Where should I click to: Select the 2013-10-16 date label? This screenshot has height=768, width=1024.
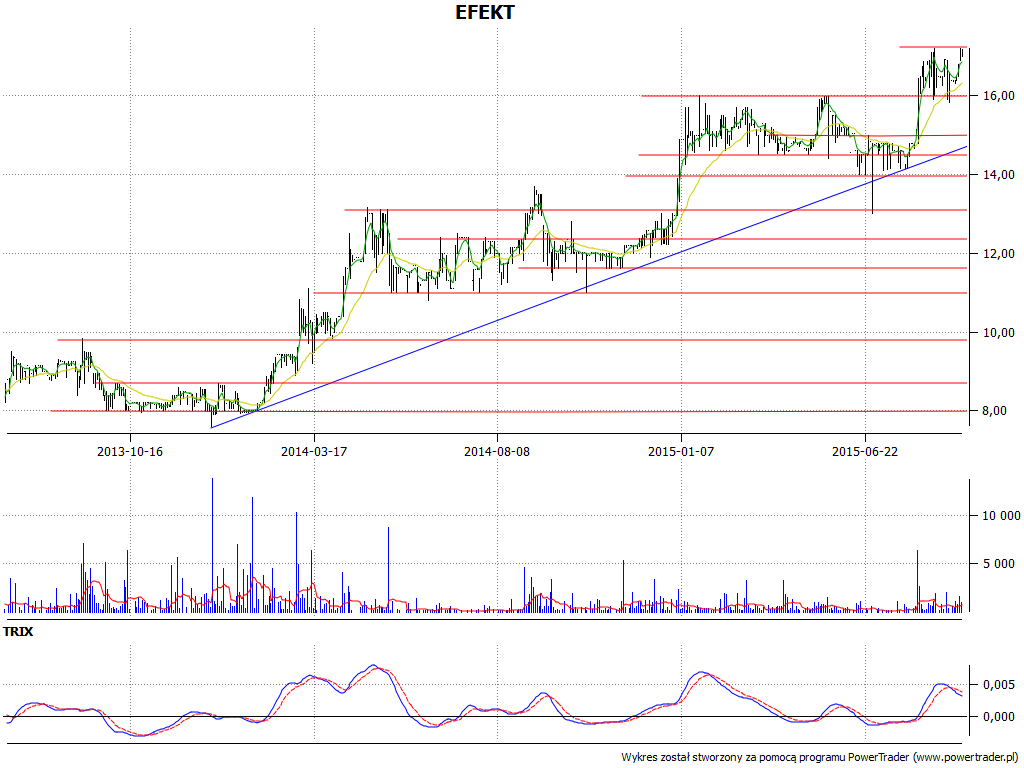click(x=130, y=451)
